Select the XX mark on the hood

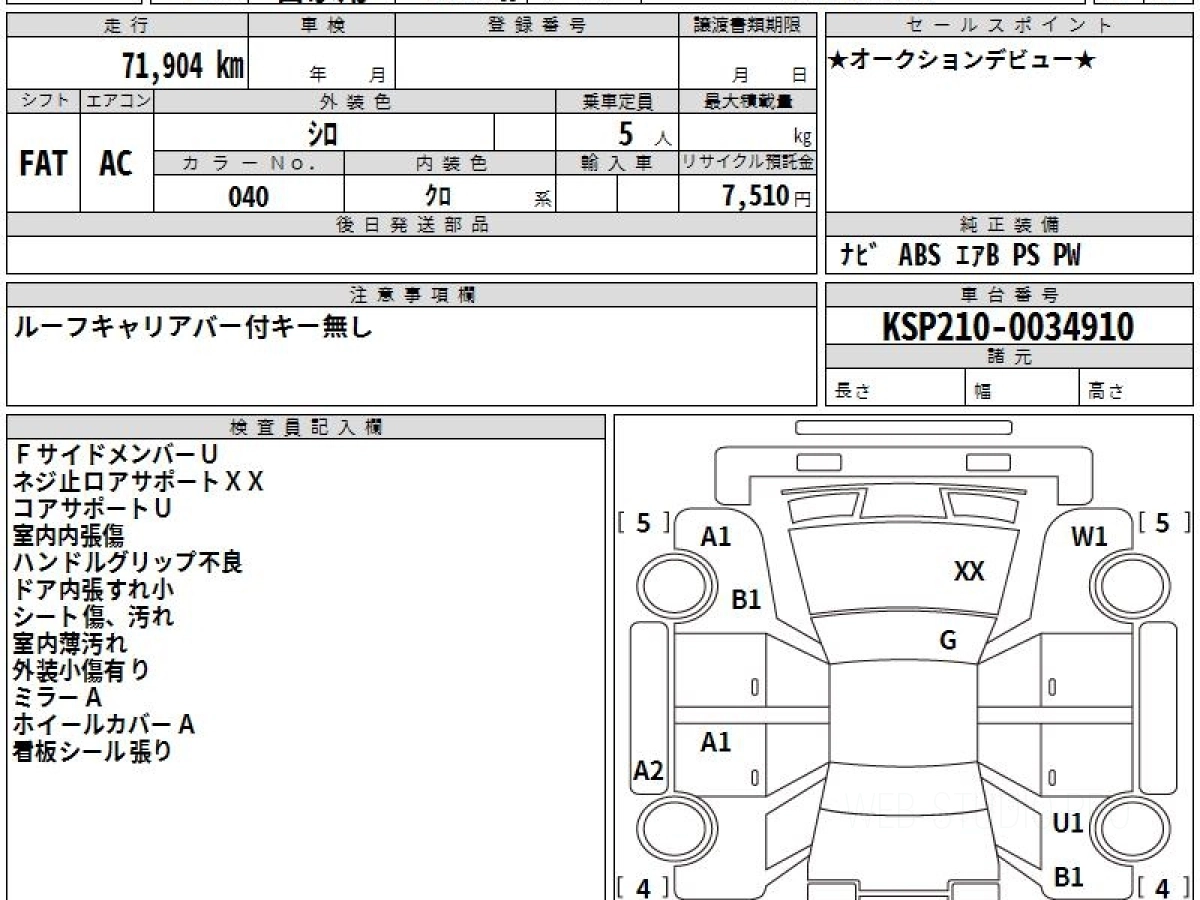coord(969,572)
